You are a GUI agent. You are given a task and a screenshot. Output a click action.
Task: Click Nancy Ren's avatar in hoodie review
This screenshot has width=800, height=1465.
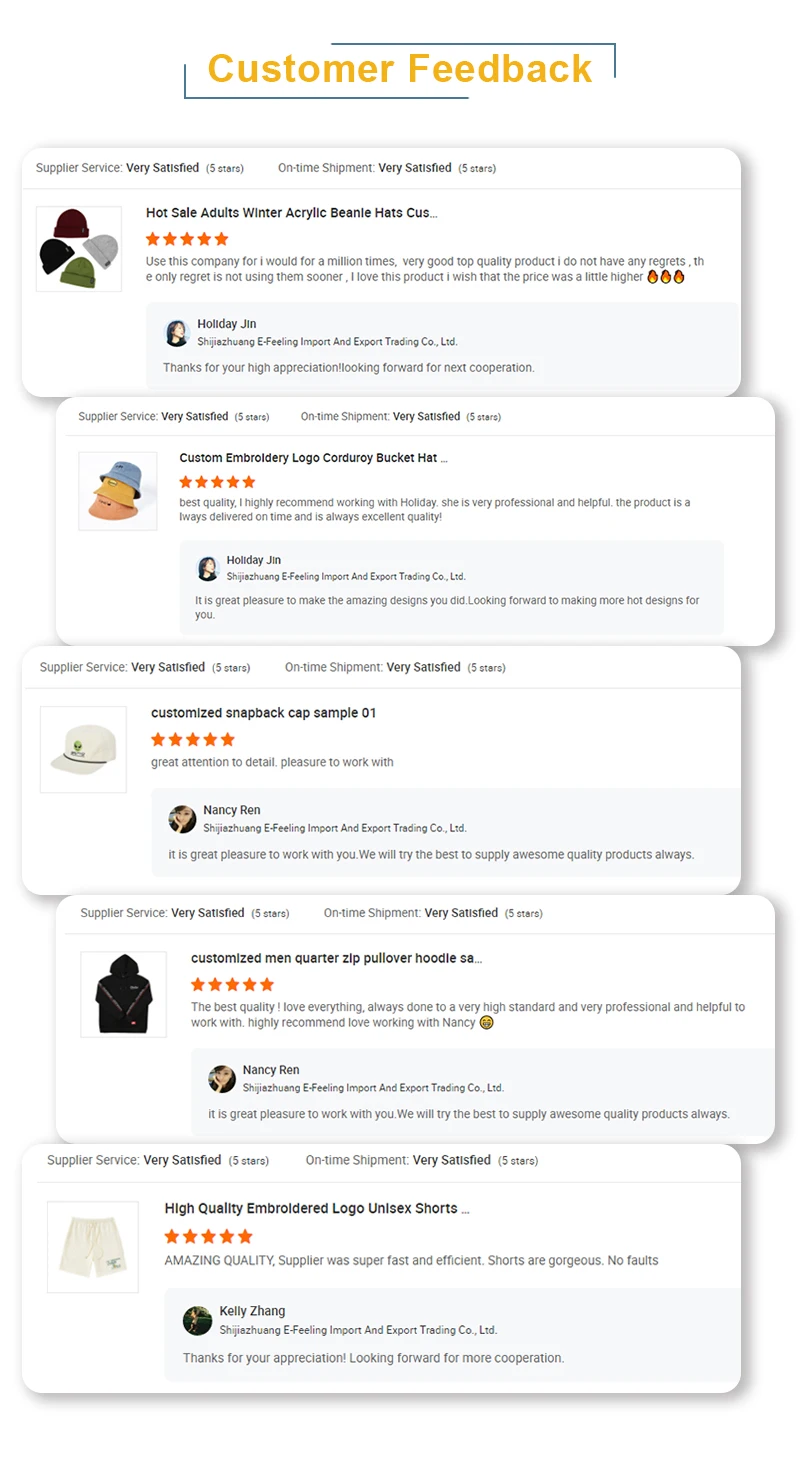click(222, 1078)
